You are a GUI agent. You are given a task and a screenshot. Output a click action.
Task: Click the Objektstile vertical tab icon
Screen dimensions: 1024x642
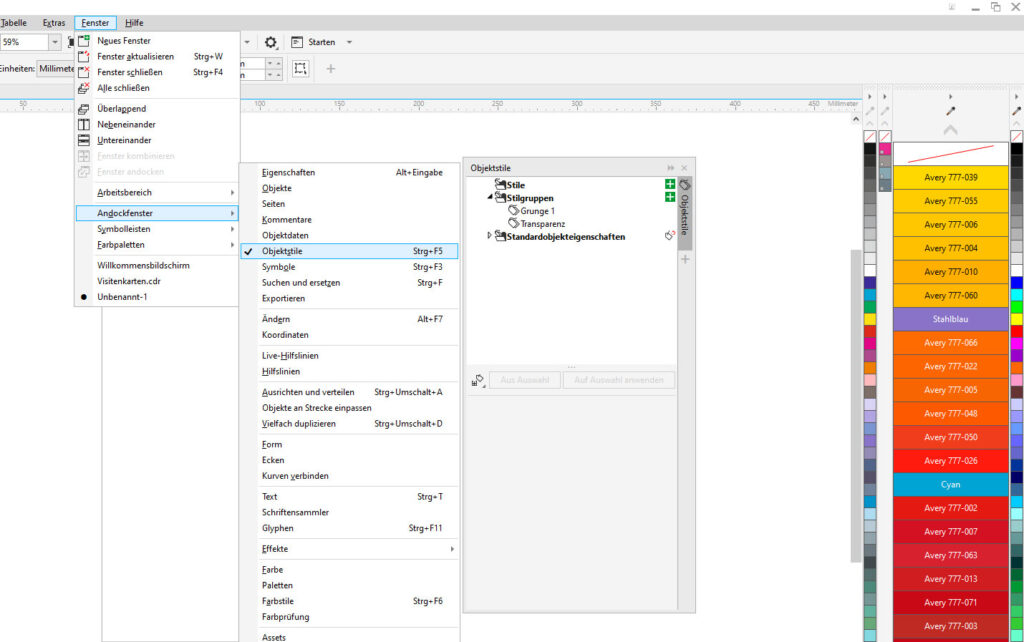(684, 185)
